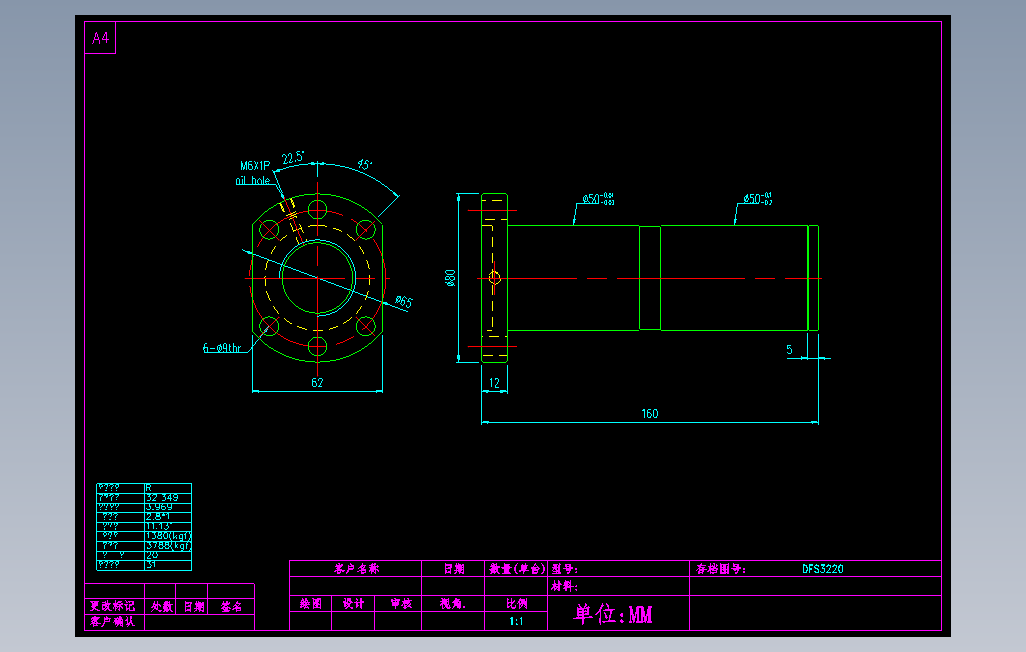The image size is (1026, 652).
Task: Click the 12 flange thickness dimension
Action: click(495, 384)
